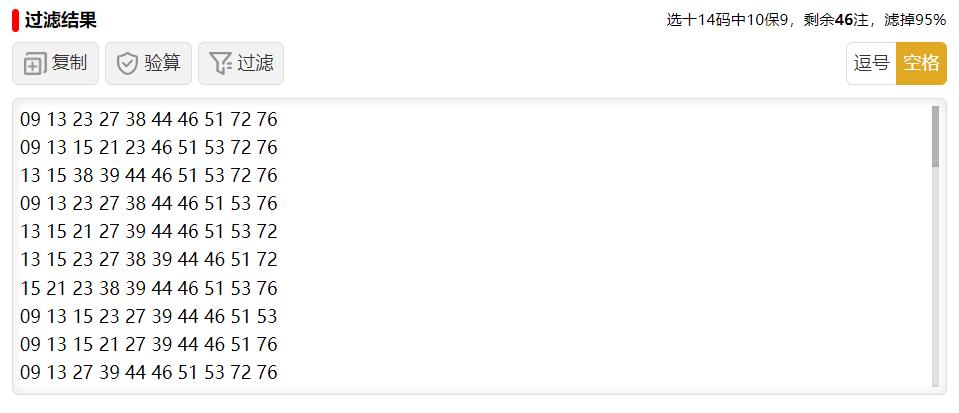Click the results list scrollbar thumb
Screen dimensions: 959x413
[x=935, y=136]
